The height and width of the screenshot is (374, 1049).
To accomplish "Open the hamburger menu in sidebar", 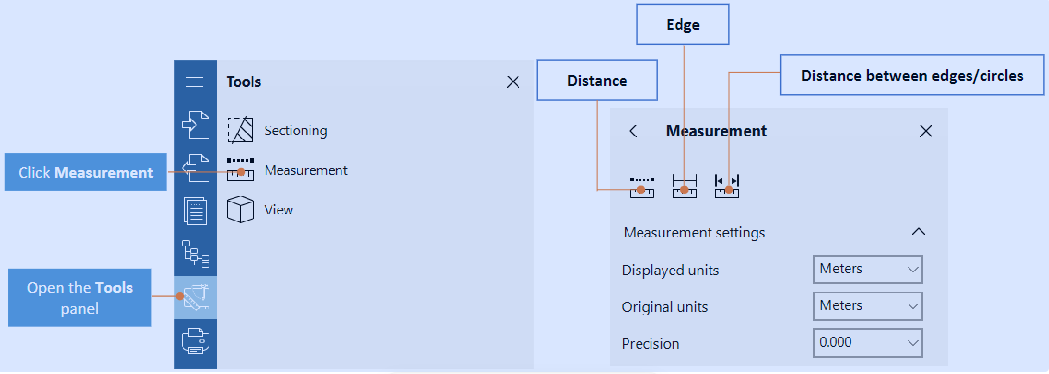I will pos(195,82).
